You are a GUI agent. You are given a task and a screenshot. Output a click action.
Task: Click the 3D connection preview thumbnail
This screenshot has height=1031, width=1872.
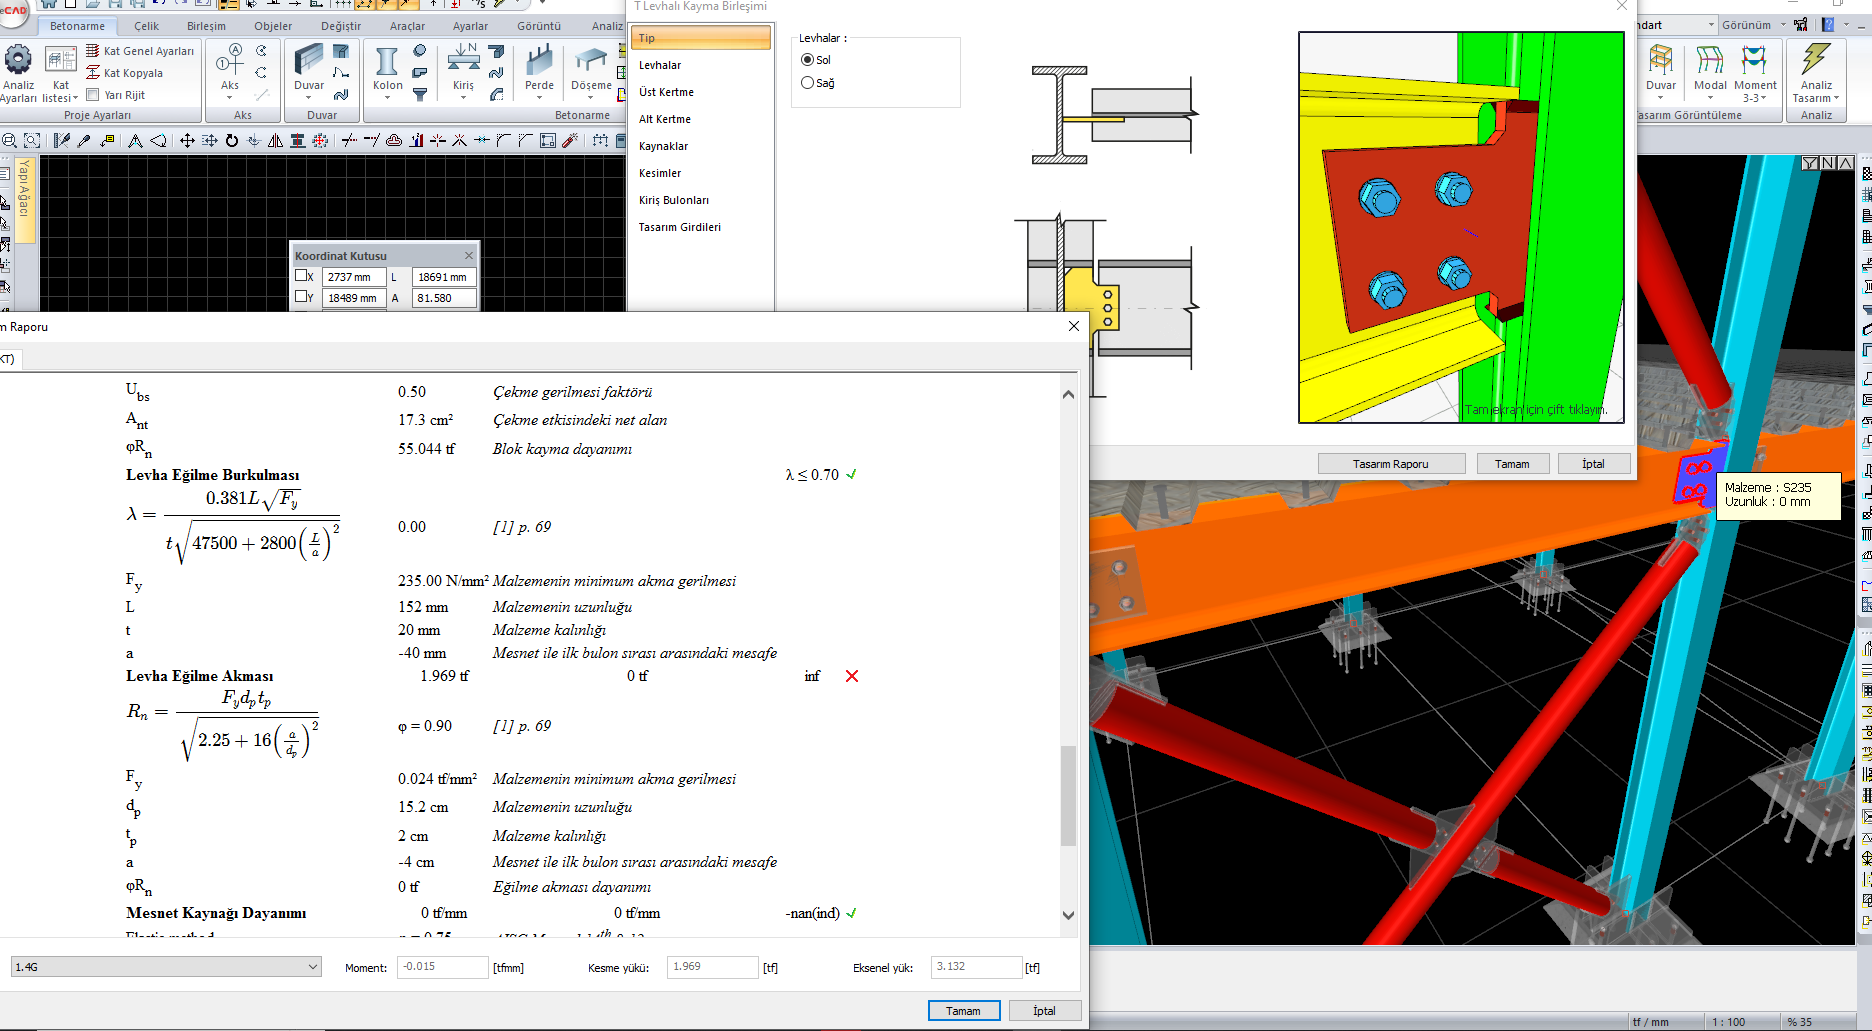click(1461, 227)
